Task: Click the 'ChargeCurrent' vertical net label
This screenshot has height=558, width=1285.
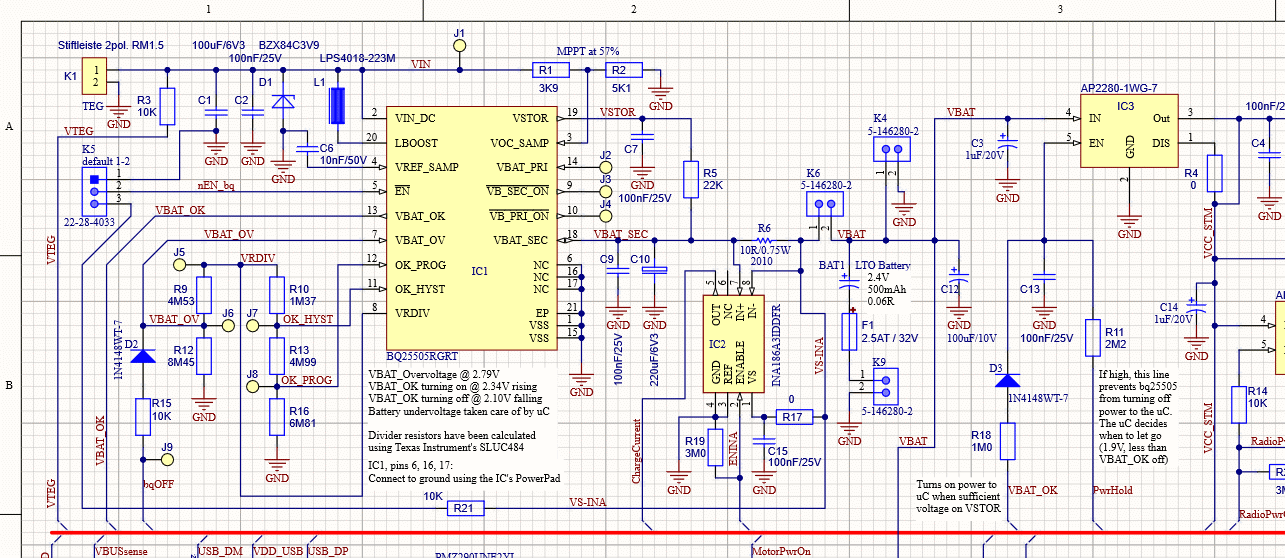Action: 636,453
